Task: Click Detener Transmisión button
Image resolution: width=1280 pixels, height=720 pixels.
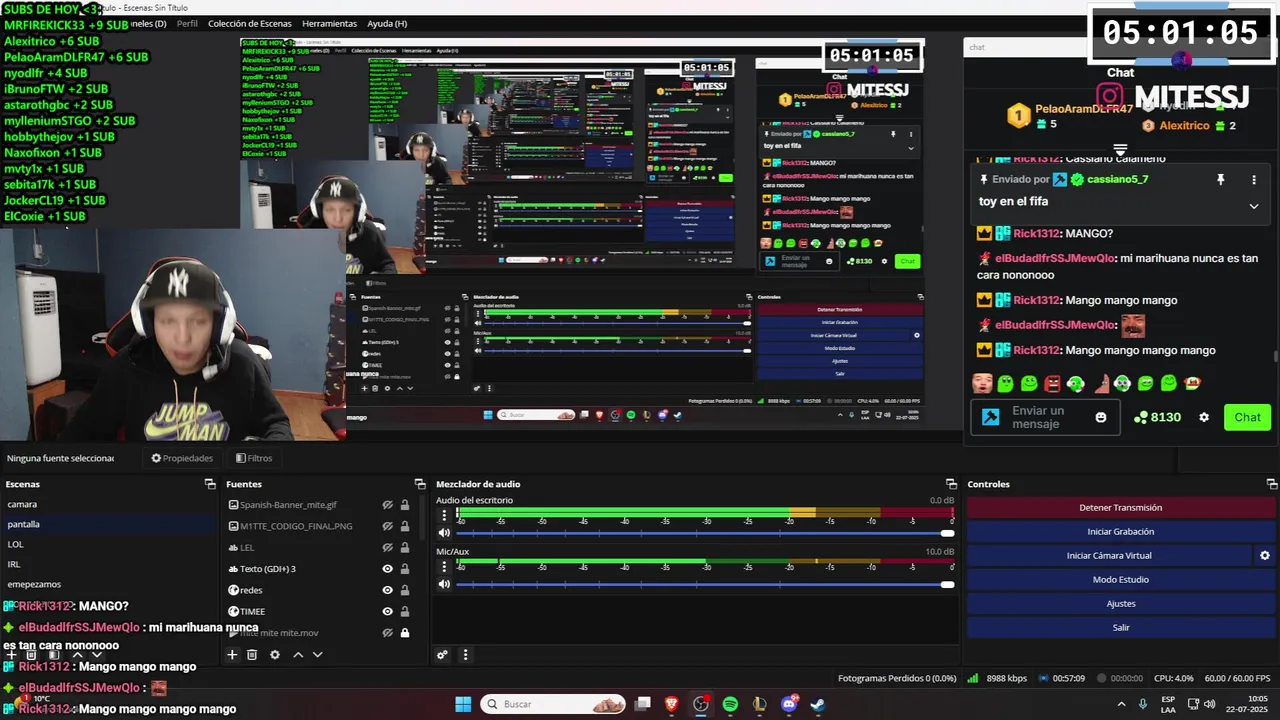Action: pyautogui.click(x=1120, y=507)
